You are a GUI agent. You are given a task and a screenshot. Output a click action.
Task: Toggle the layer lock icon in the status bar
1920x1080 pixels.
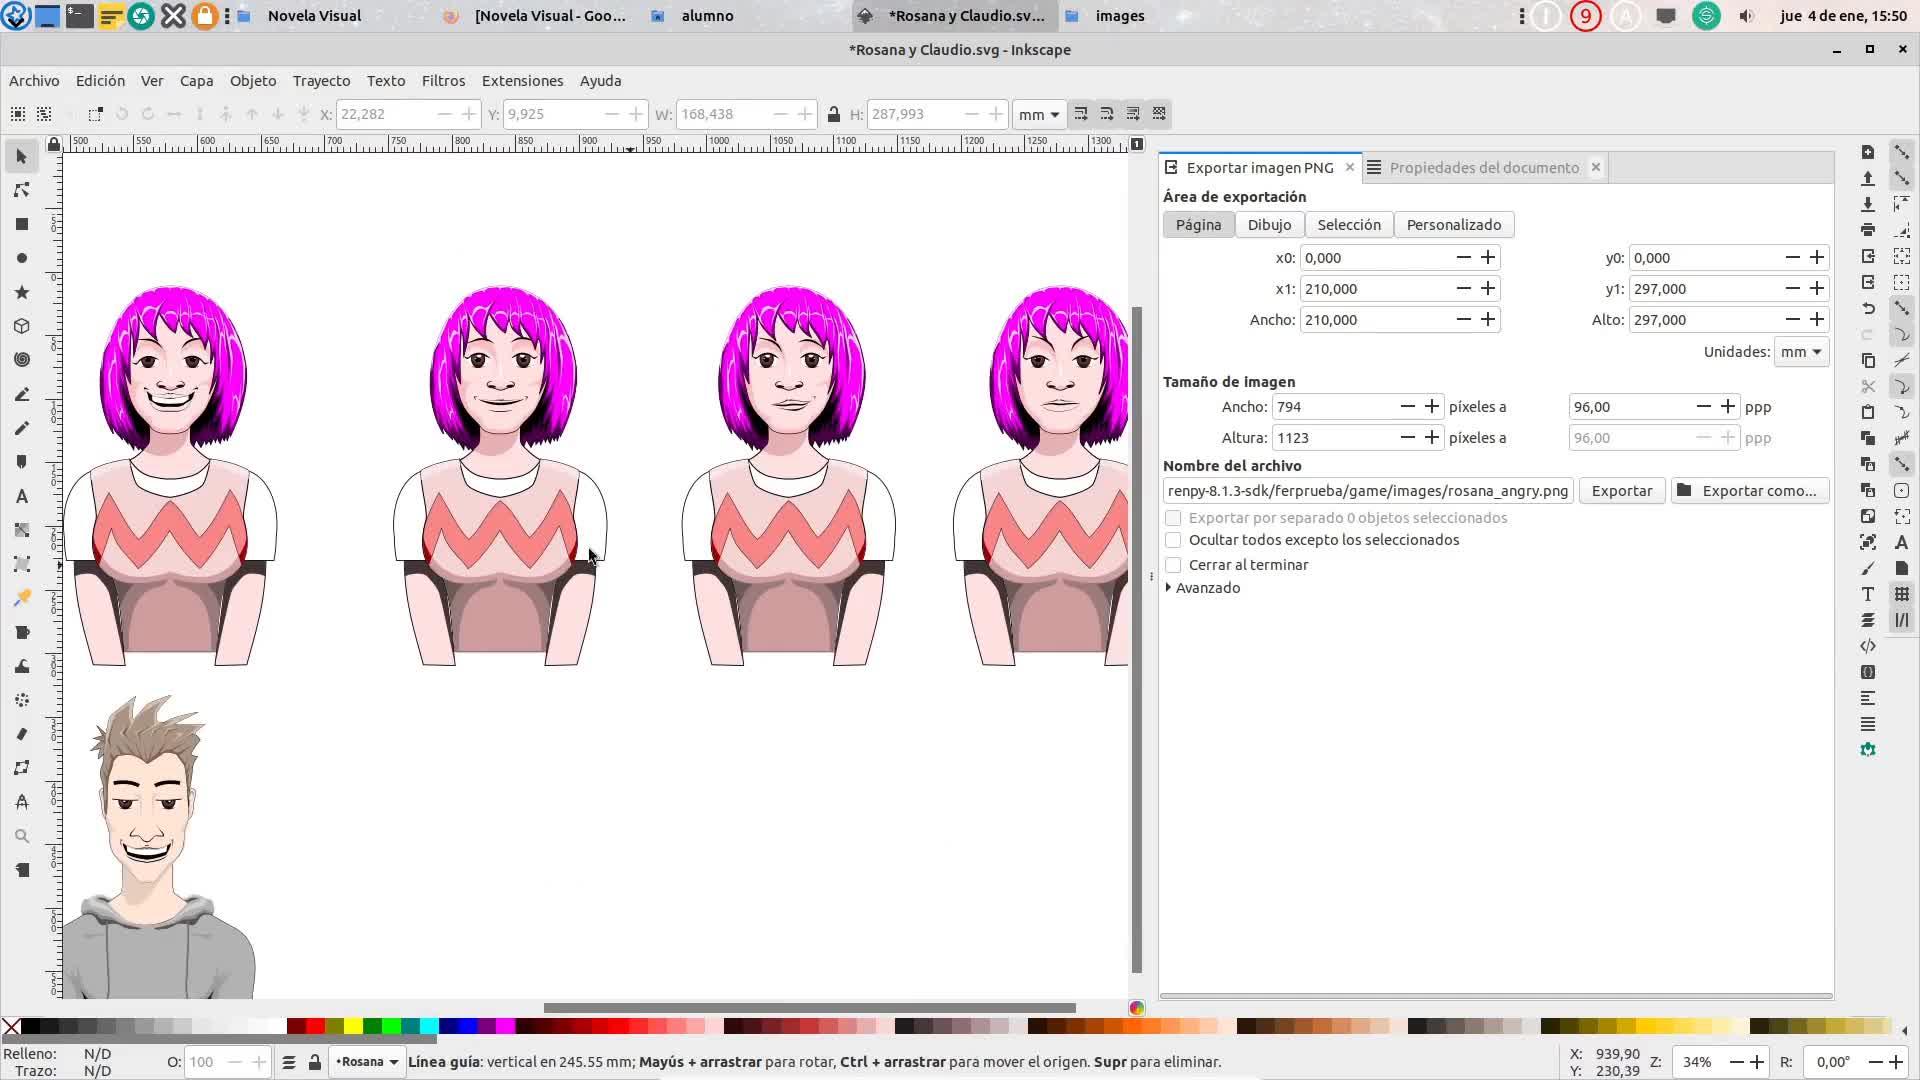(315, 1062)
